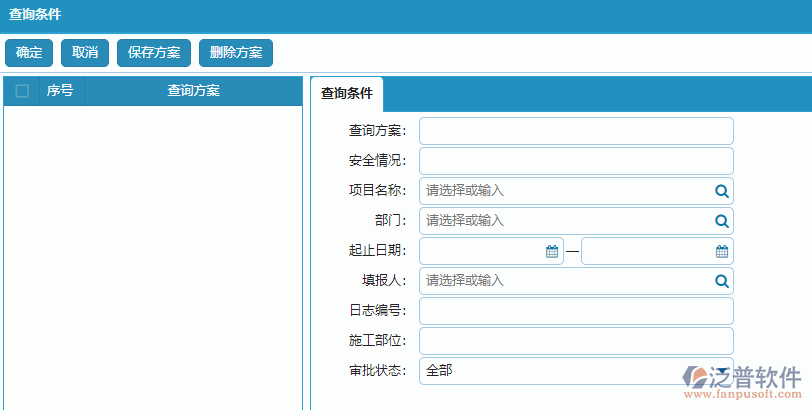Open the 审批状态 dropdown showing 全部
Image resolution: width=812 pixels, height=410 pixels.
[576, 371]
